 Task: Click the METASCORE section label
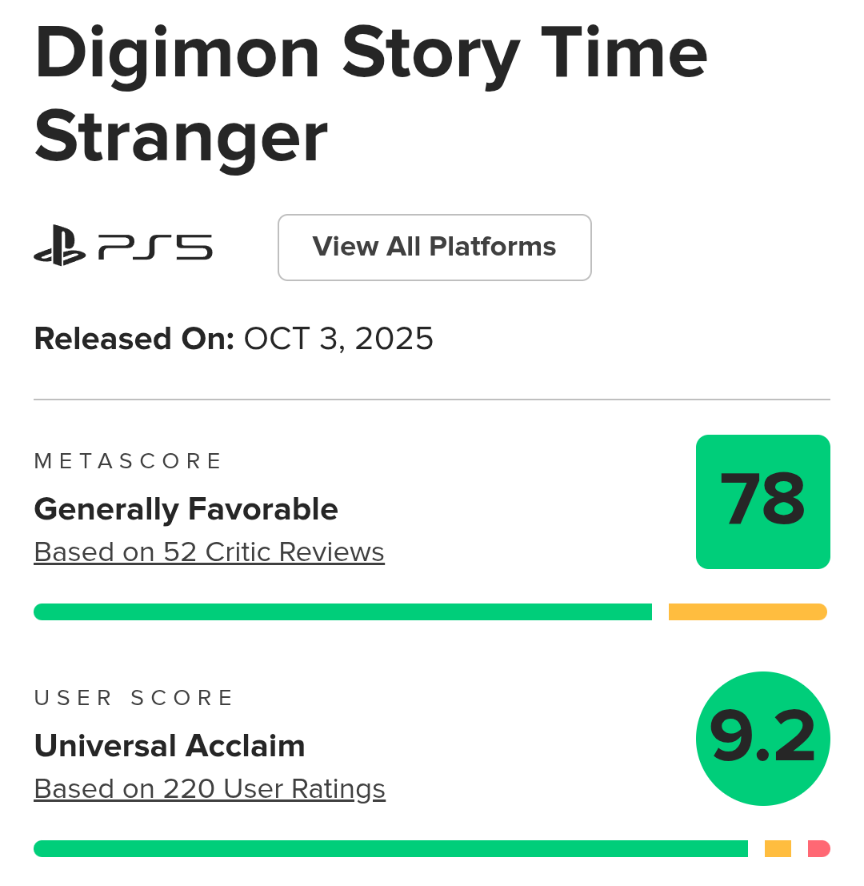tap(128, 461)
